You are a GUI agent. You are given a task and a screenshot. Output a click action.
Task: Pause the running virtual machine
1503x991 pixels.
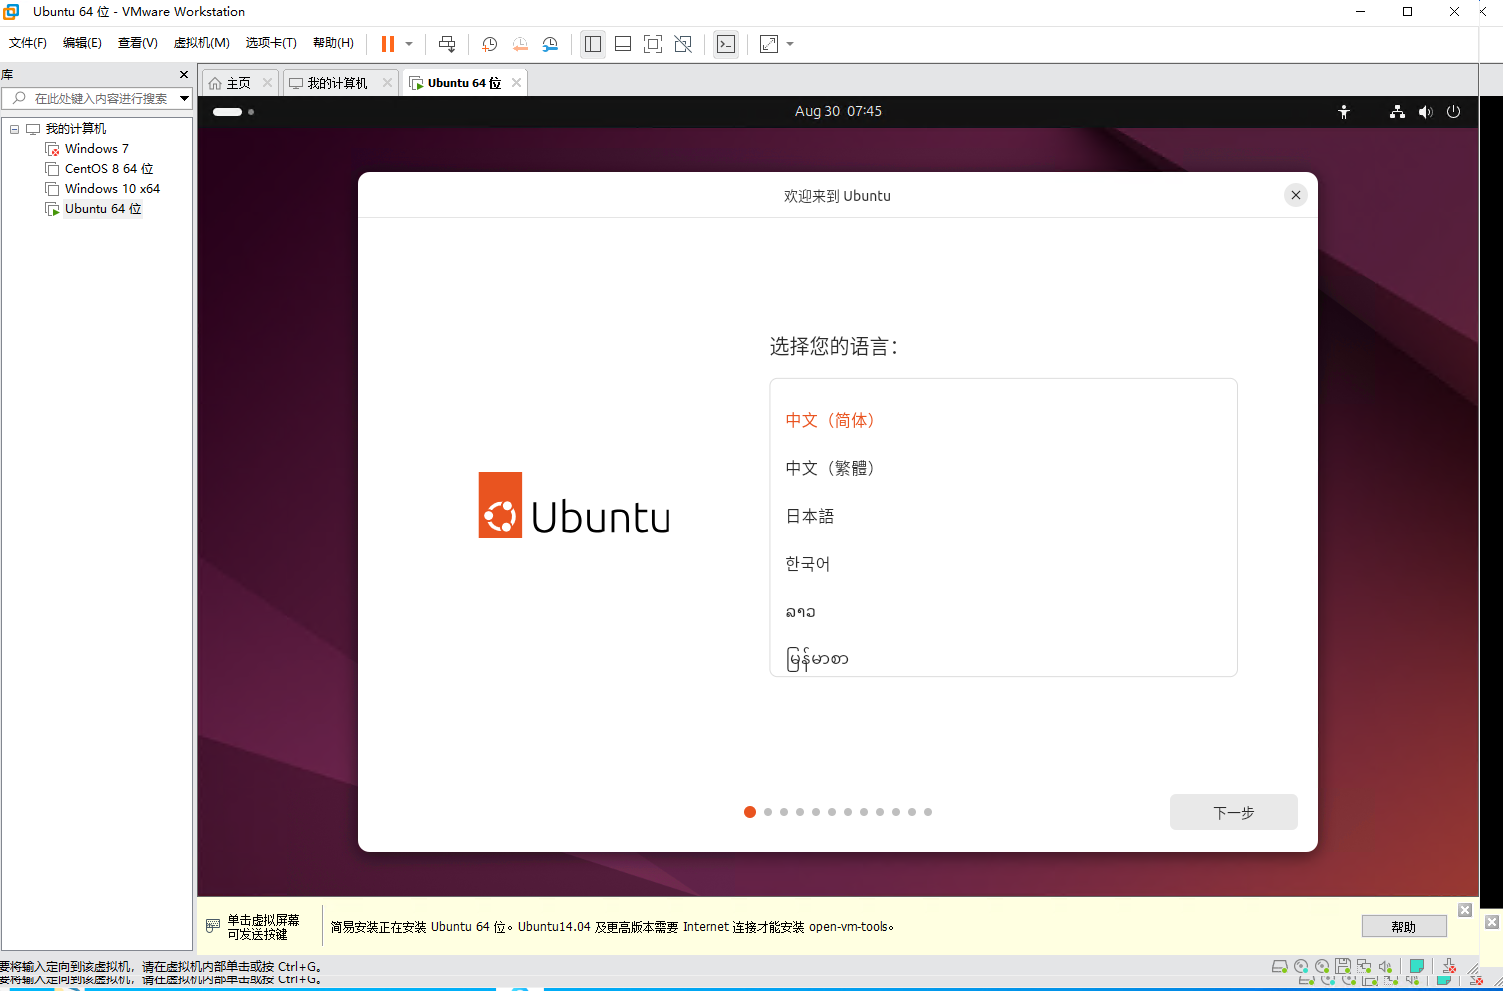tap(388, 44)
